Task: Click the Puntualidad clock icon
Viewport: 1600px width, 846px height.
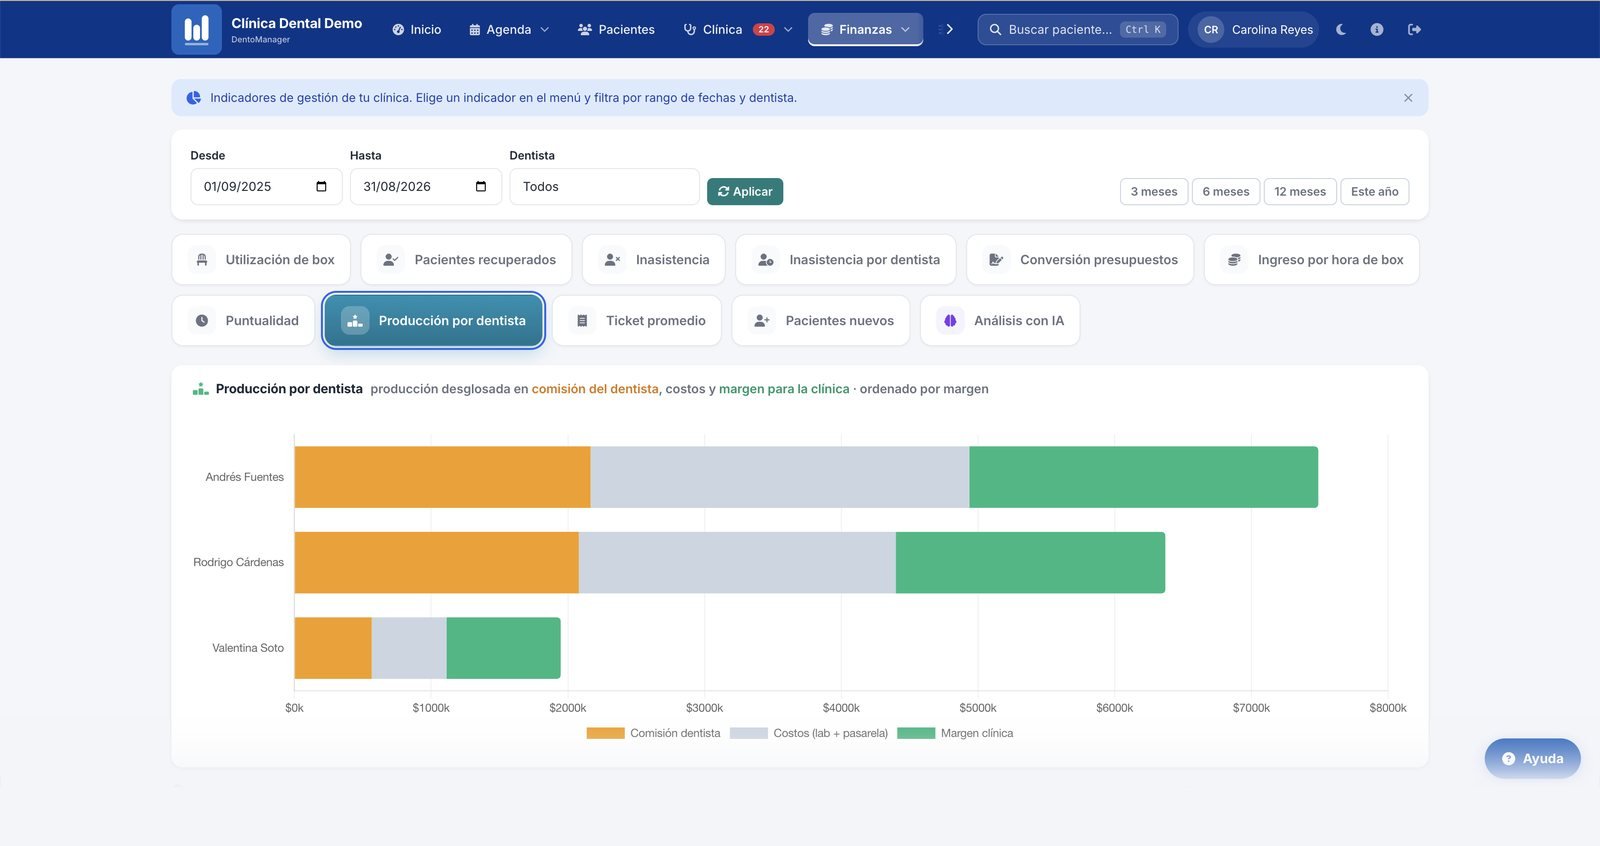Action: point(202,321)
